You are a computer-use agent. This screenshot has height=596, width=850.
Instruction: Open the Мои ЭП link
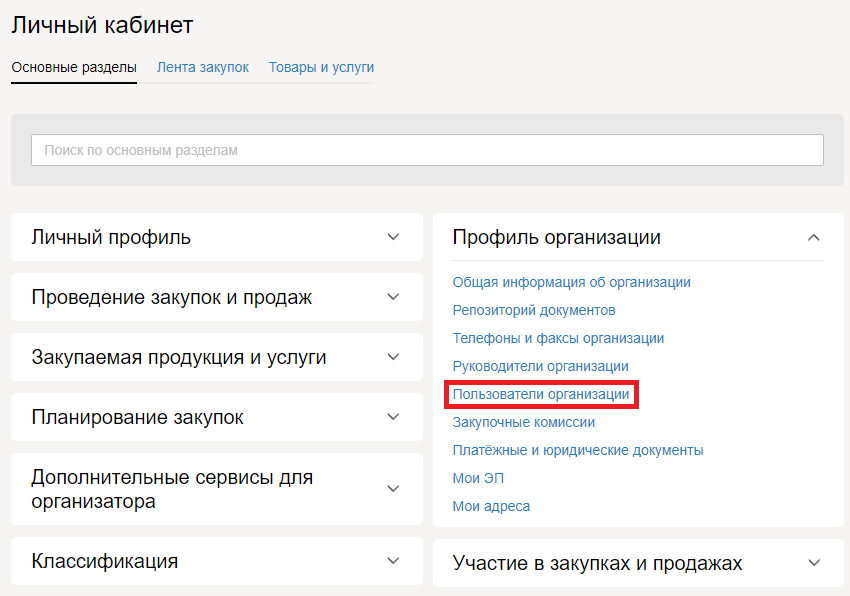point(478,478)
